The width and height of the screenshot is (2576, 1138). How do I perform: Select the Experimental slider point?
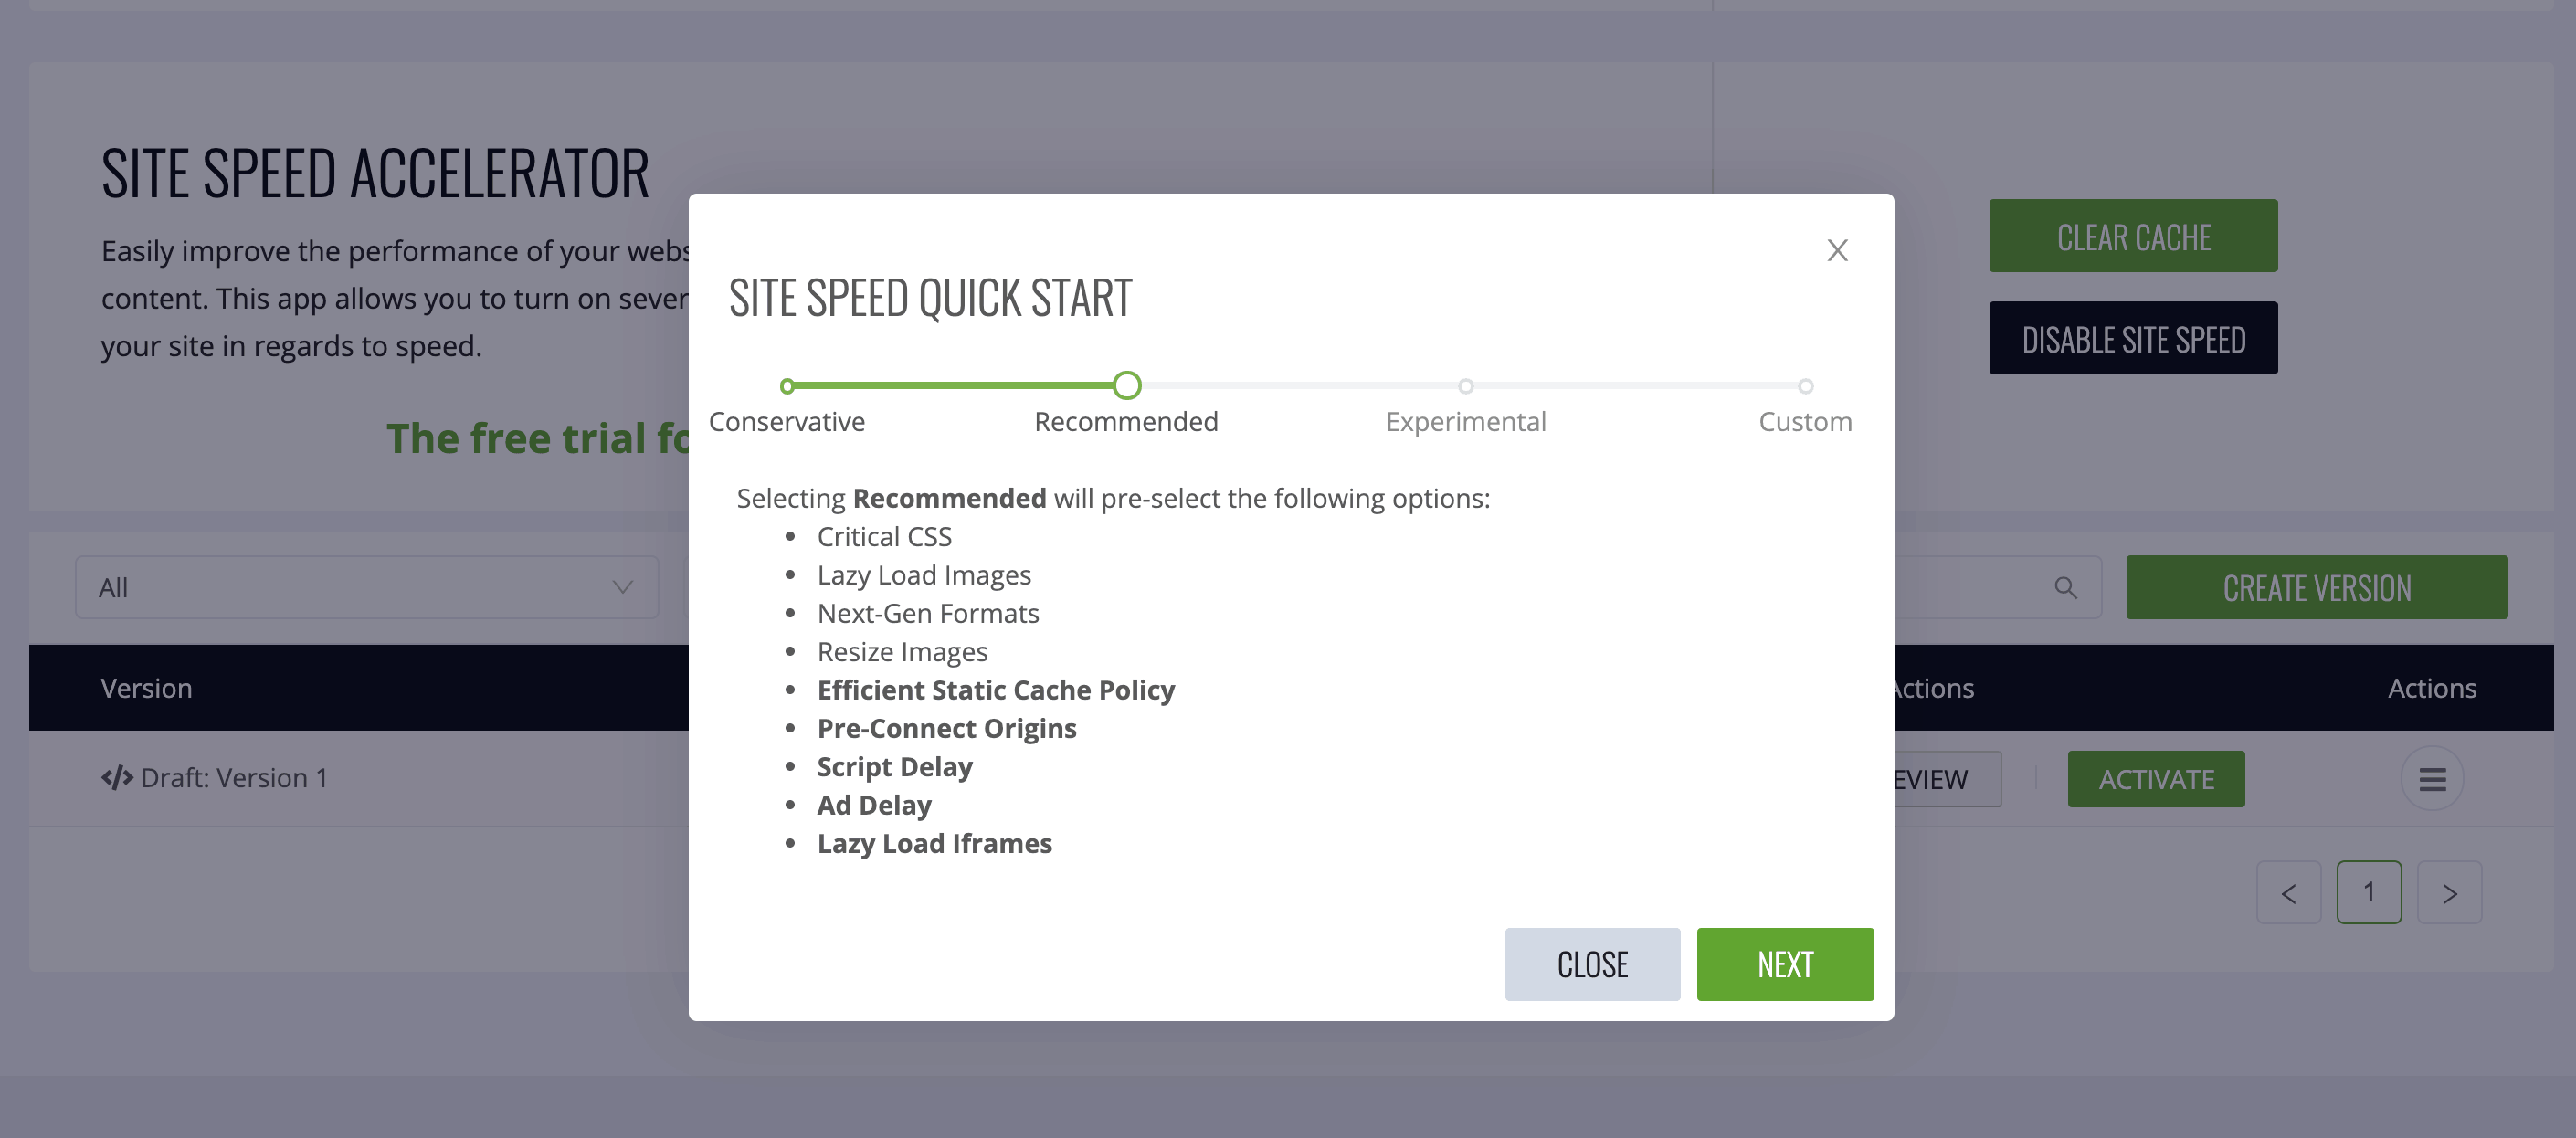pos(1465,386)
